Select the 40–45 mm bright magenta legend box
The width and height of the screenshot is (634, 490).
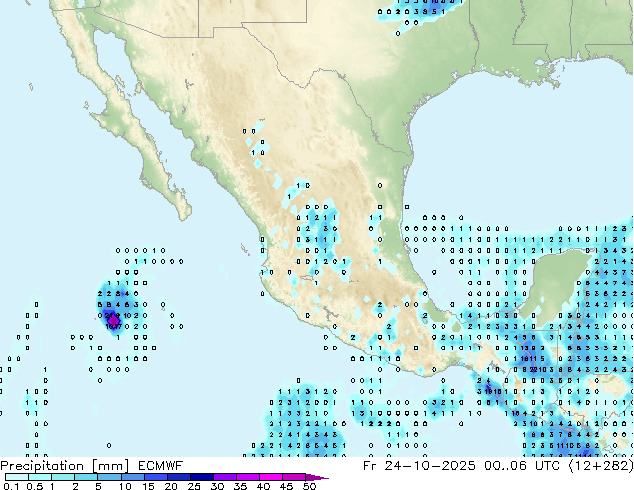[x=271, y=477]
